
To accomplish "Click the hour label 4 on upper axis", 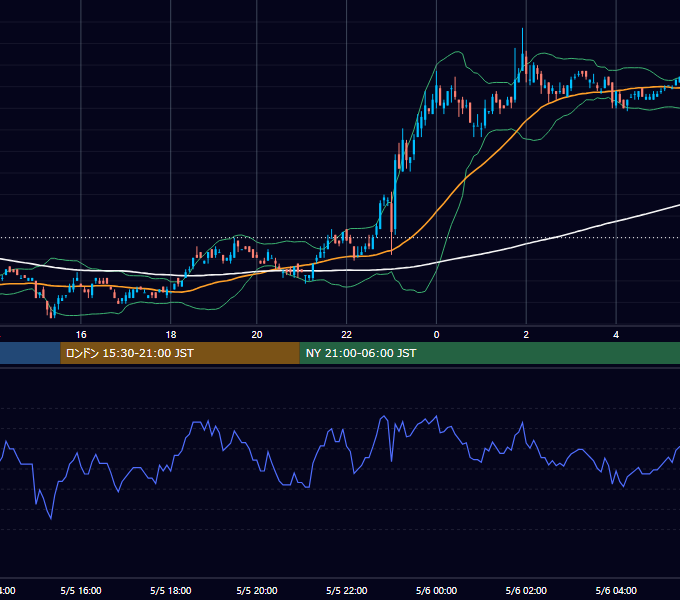I will pos(616,335).
